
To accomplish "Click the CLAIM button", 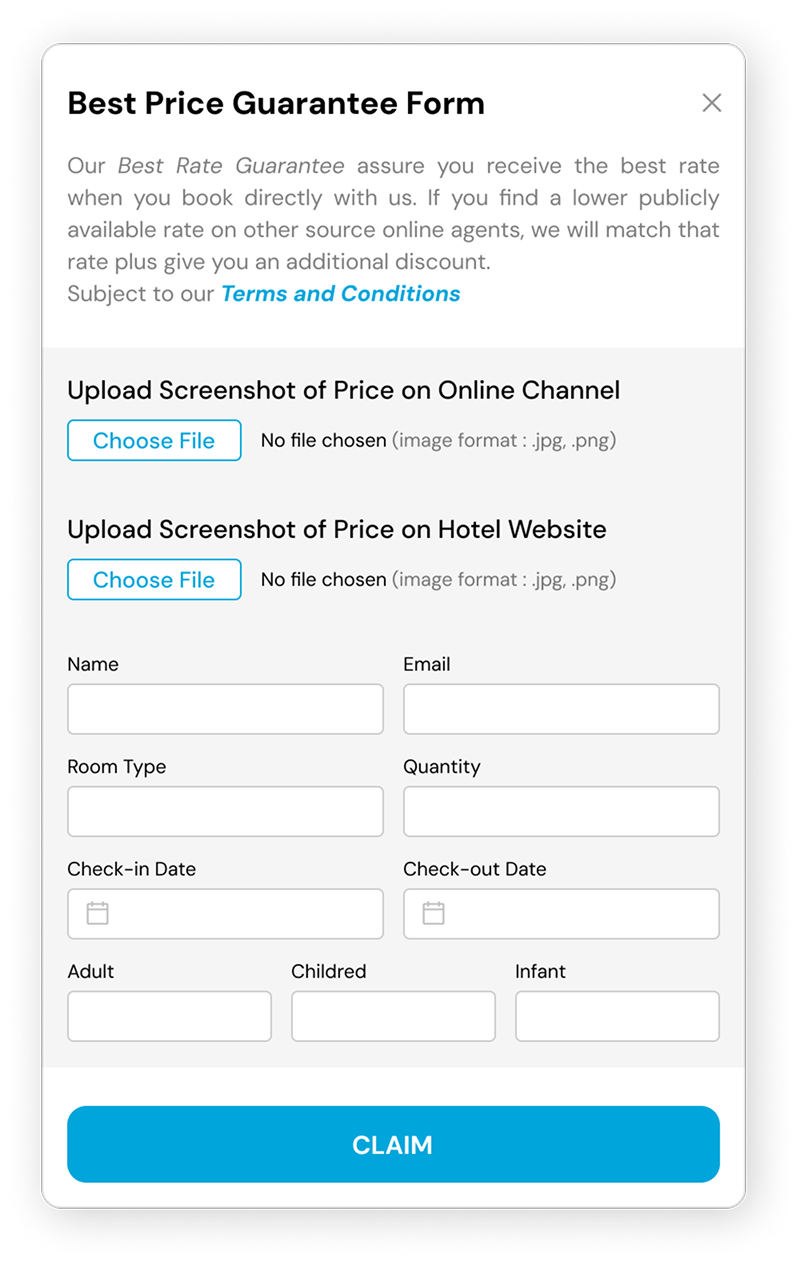I will pos(393,1144).
